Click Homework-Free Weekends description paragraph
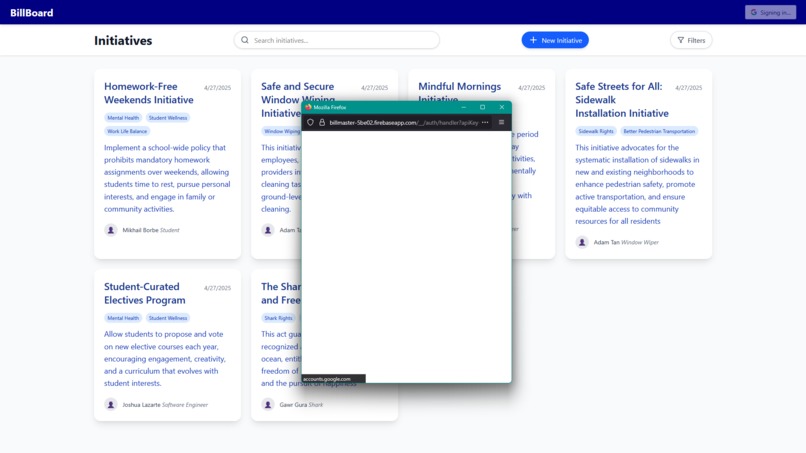The height and width of the screenshot is (453, 806). point(167,178)
